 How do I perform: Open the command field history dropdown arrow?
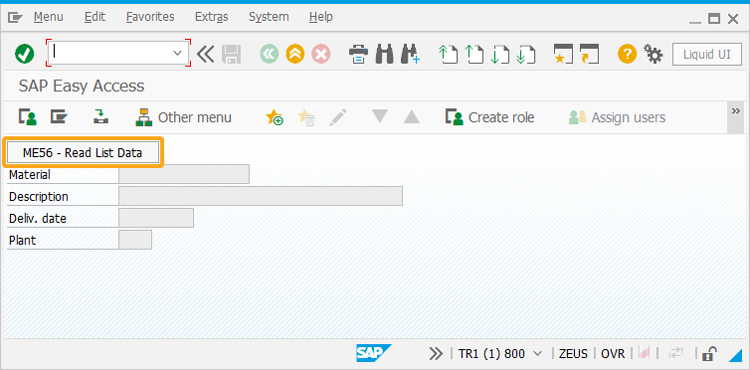click(177, 53)
